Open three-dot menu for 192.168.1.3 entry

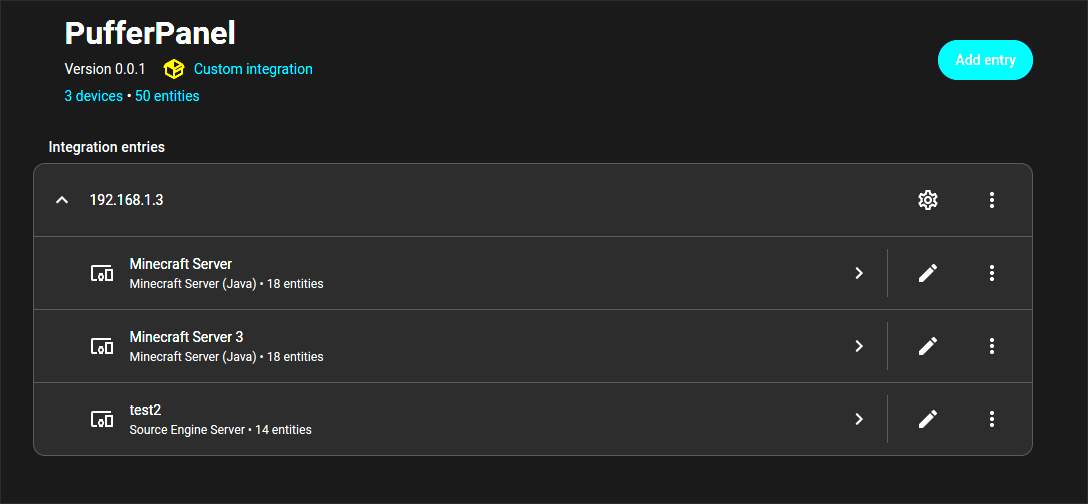pyautogui.click(x=992, y=200)
